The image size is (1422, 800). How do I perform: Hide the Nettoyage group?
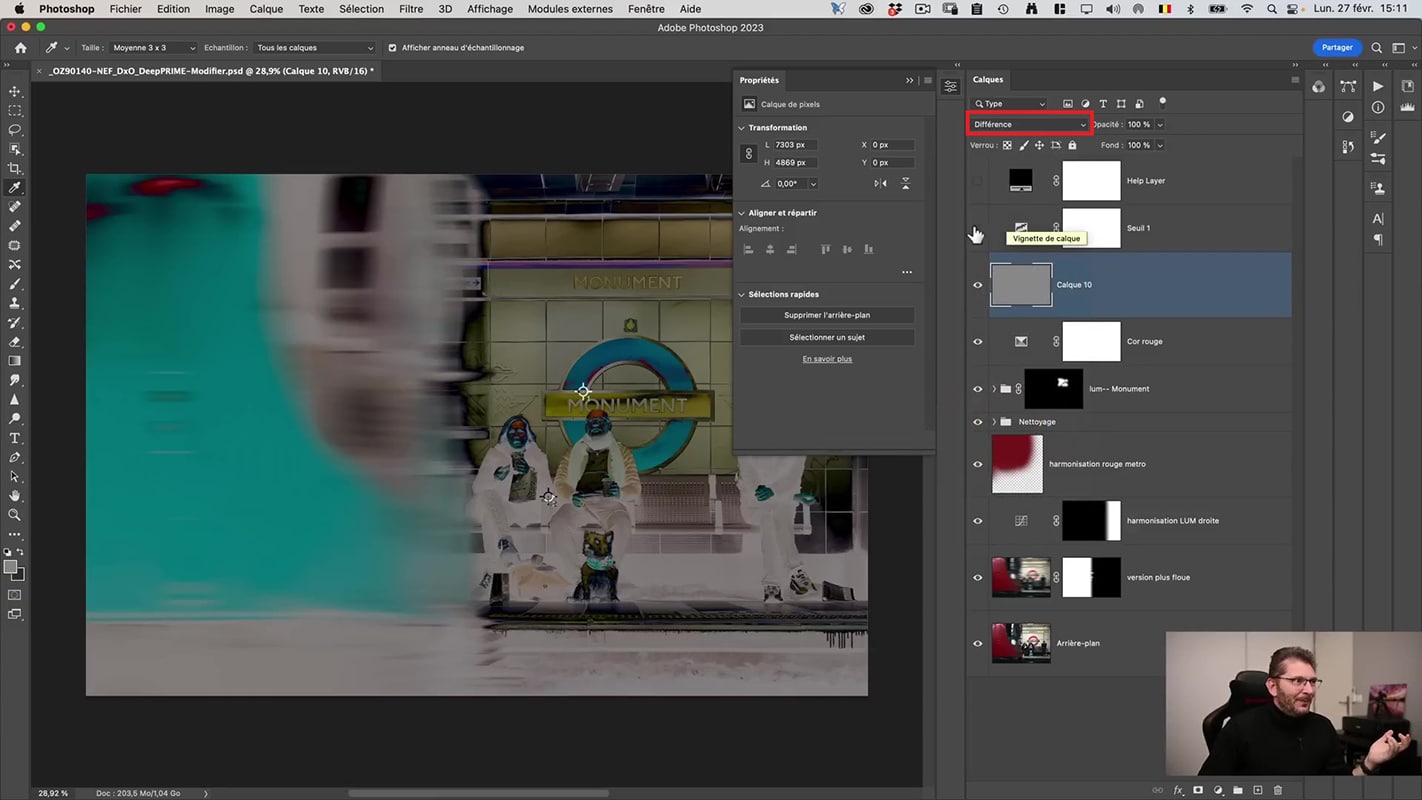tap(978, 422)
